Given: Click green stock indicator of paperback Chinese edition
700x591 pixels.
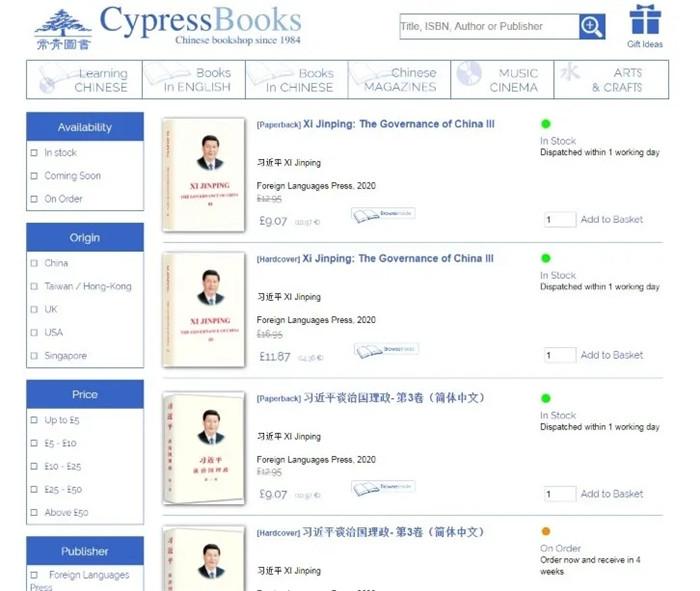Looking at the screenshot, I should point(546,398).
